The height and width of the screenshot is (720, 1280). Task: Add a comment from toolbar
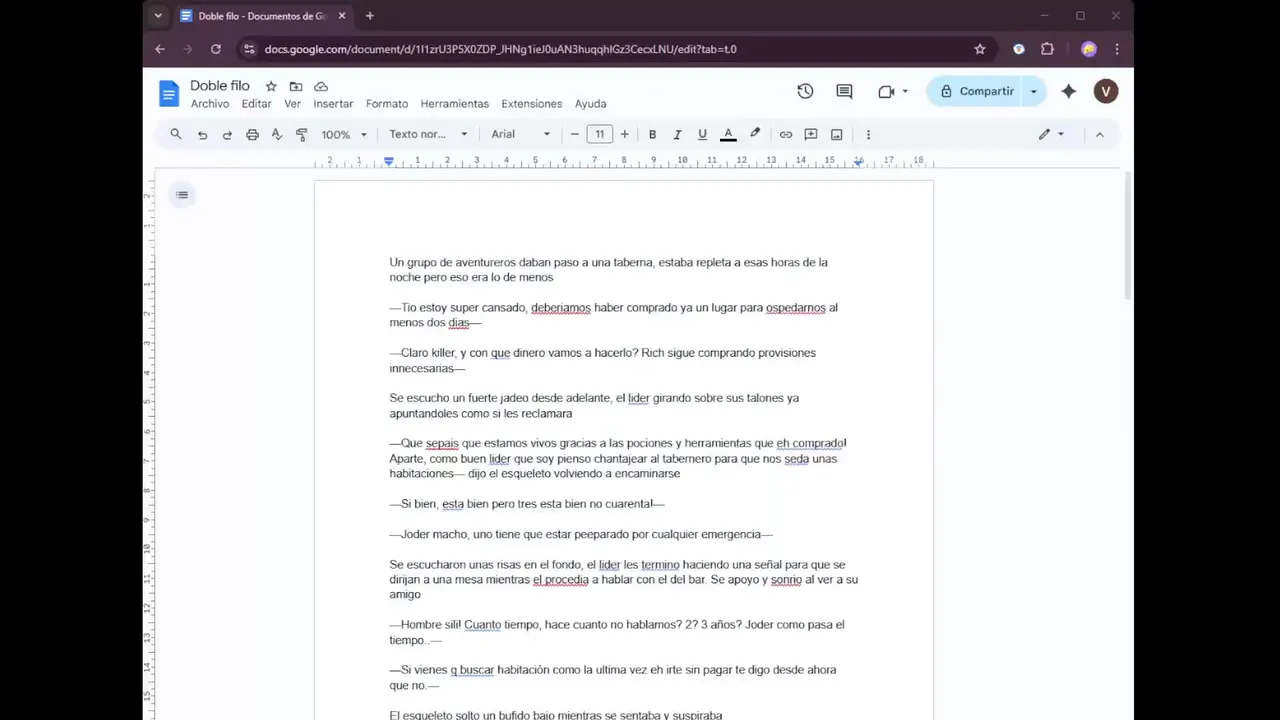click(811, 134)
